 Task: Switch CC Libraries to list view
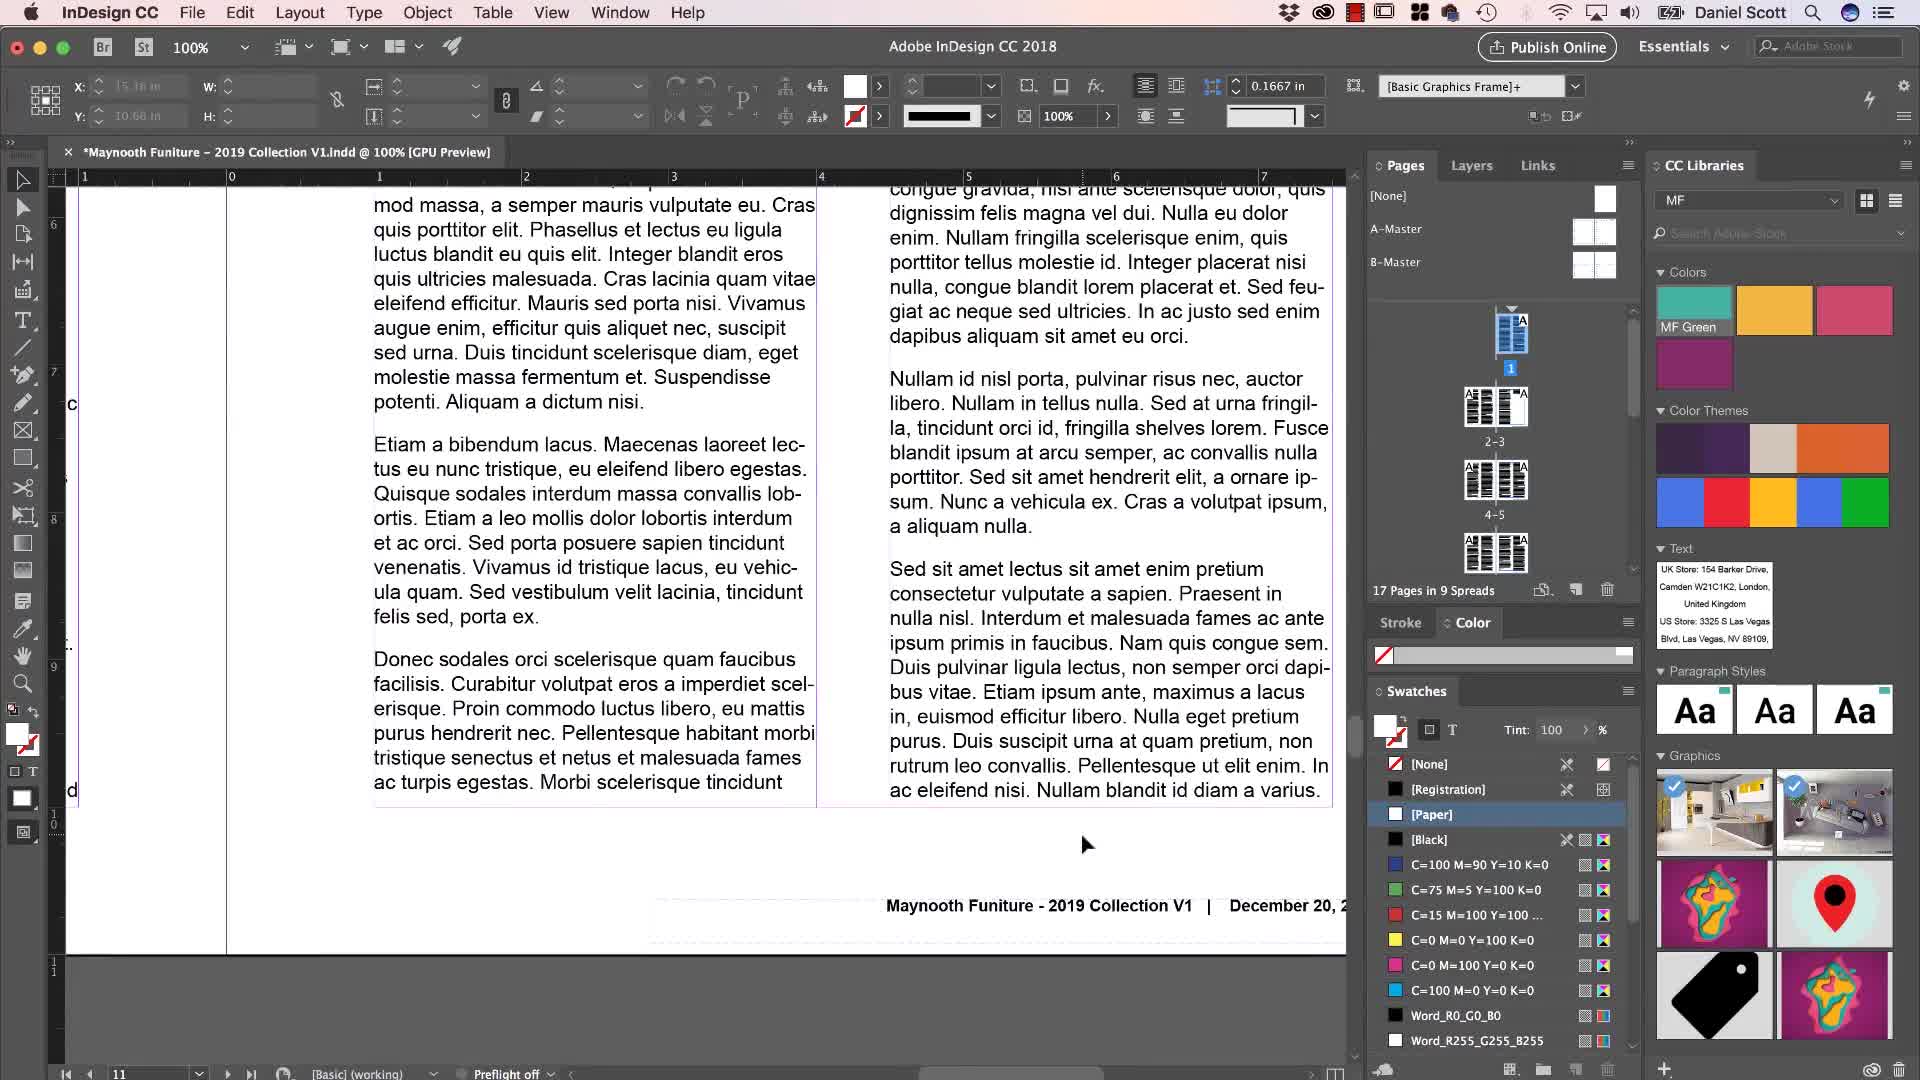(1895, 201)
